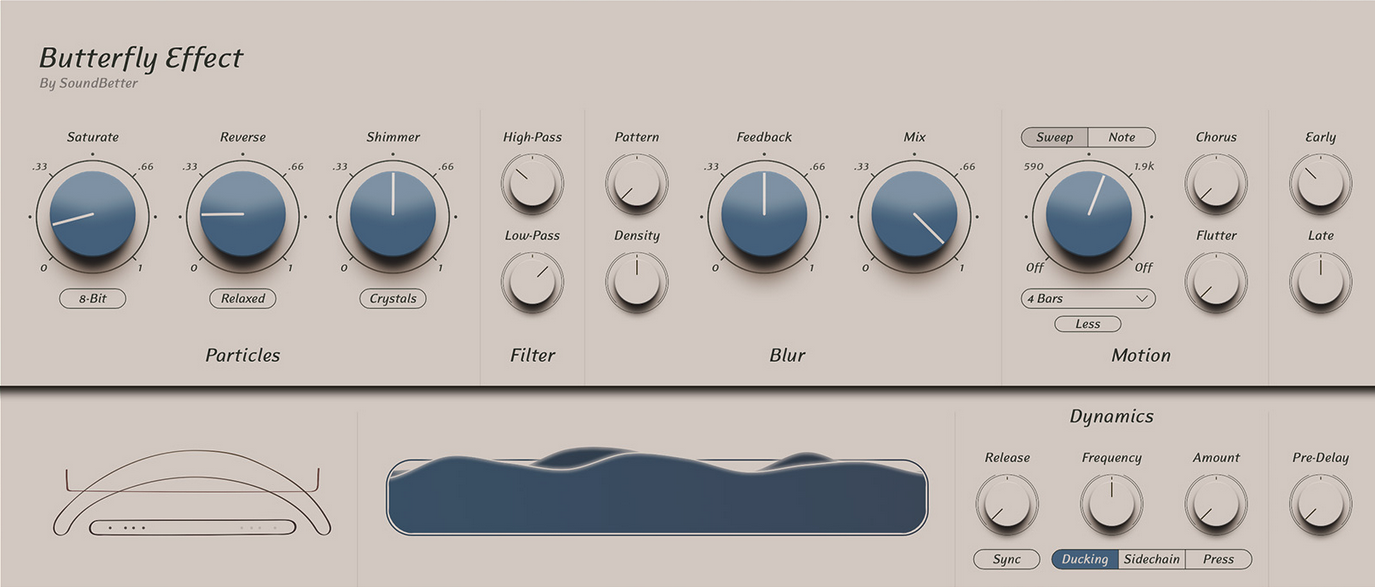Click the Less button in Motion
The width and height of the screenshot is (1375, 587).
(x=1088, y=324)
